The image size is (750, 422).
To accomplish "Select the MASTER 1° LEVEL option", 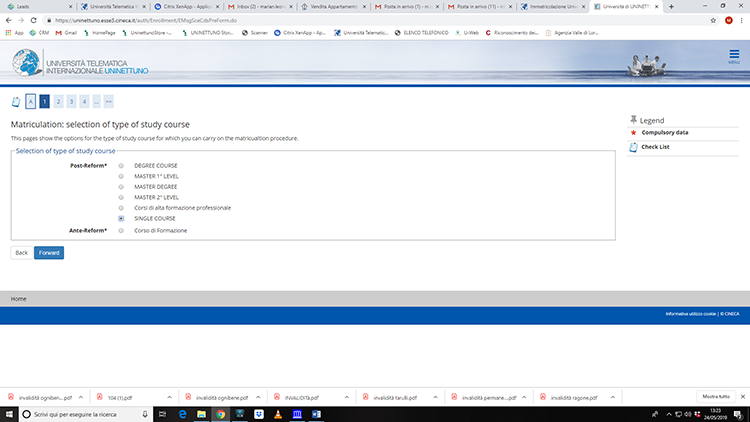I will pyautogui.click(x=121, y=175).
